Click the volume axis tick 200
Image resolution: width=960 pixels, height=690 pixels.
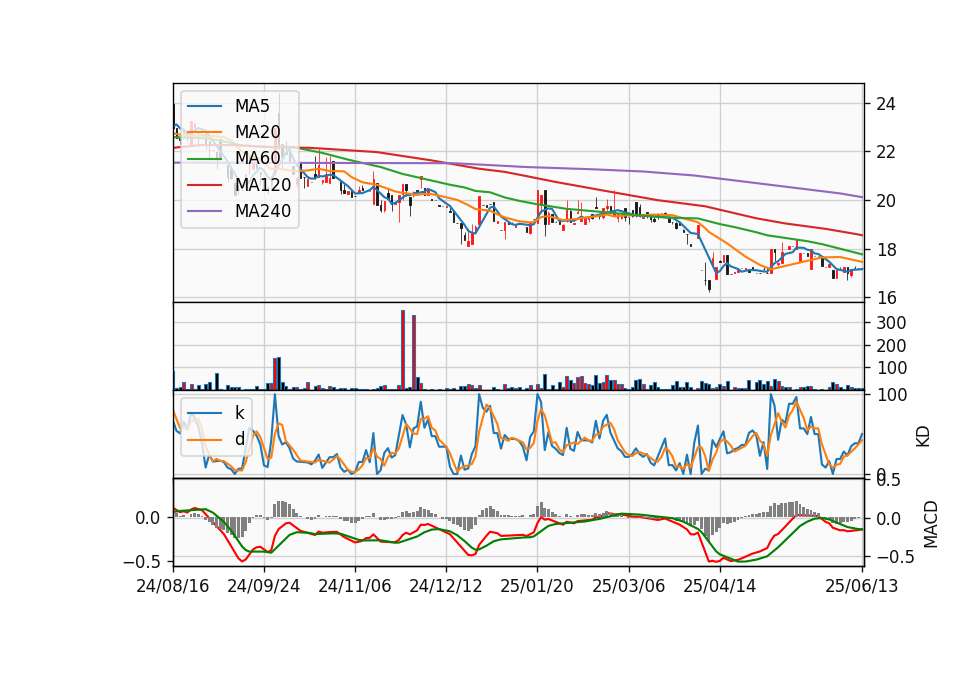click(x=891, y=346)
